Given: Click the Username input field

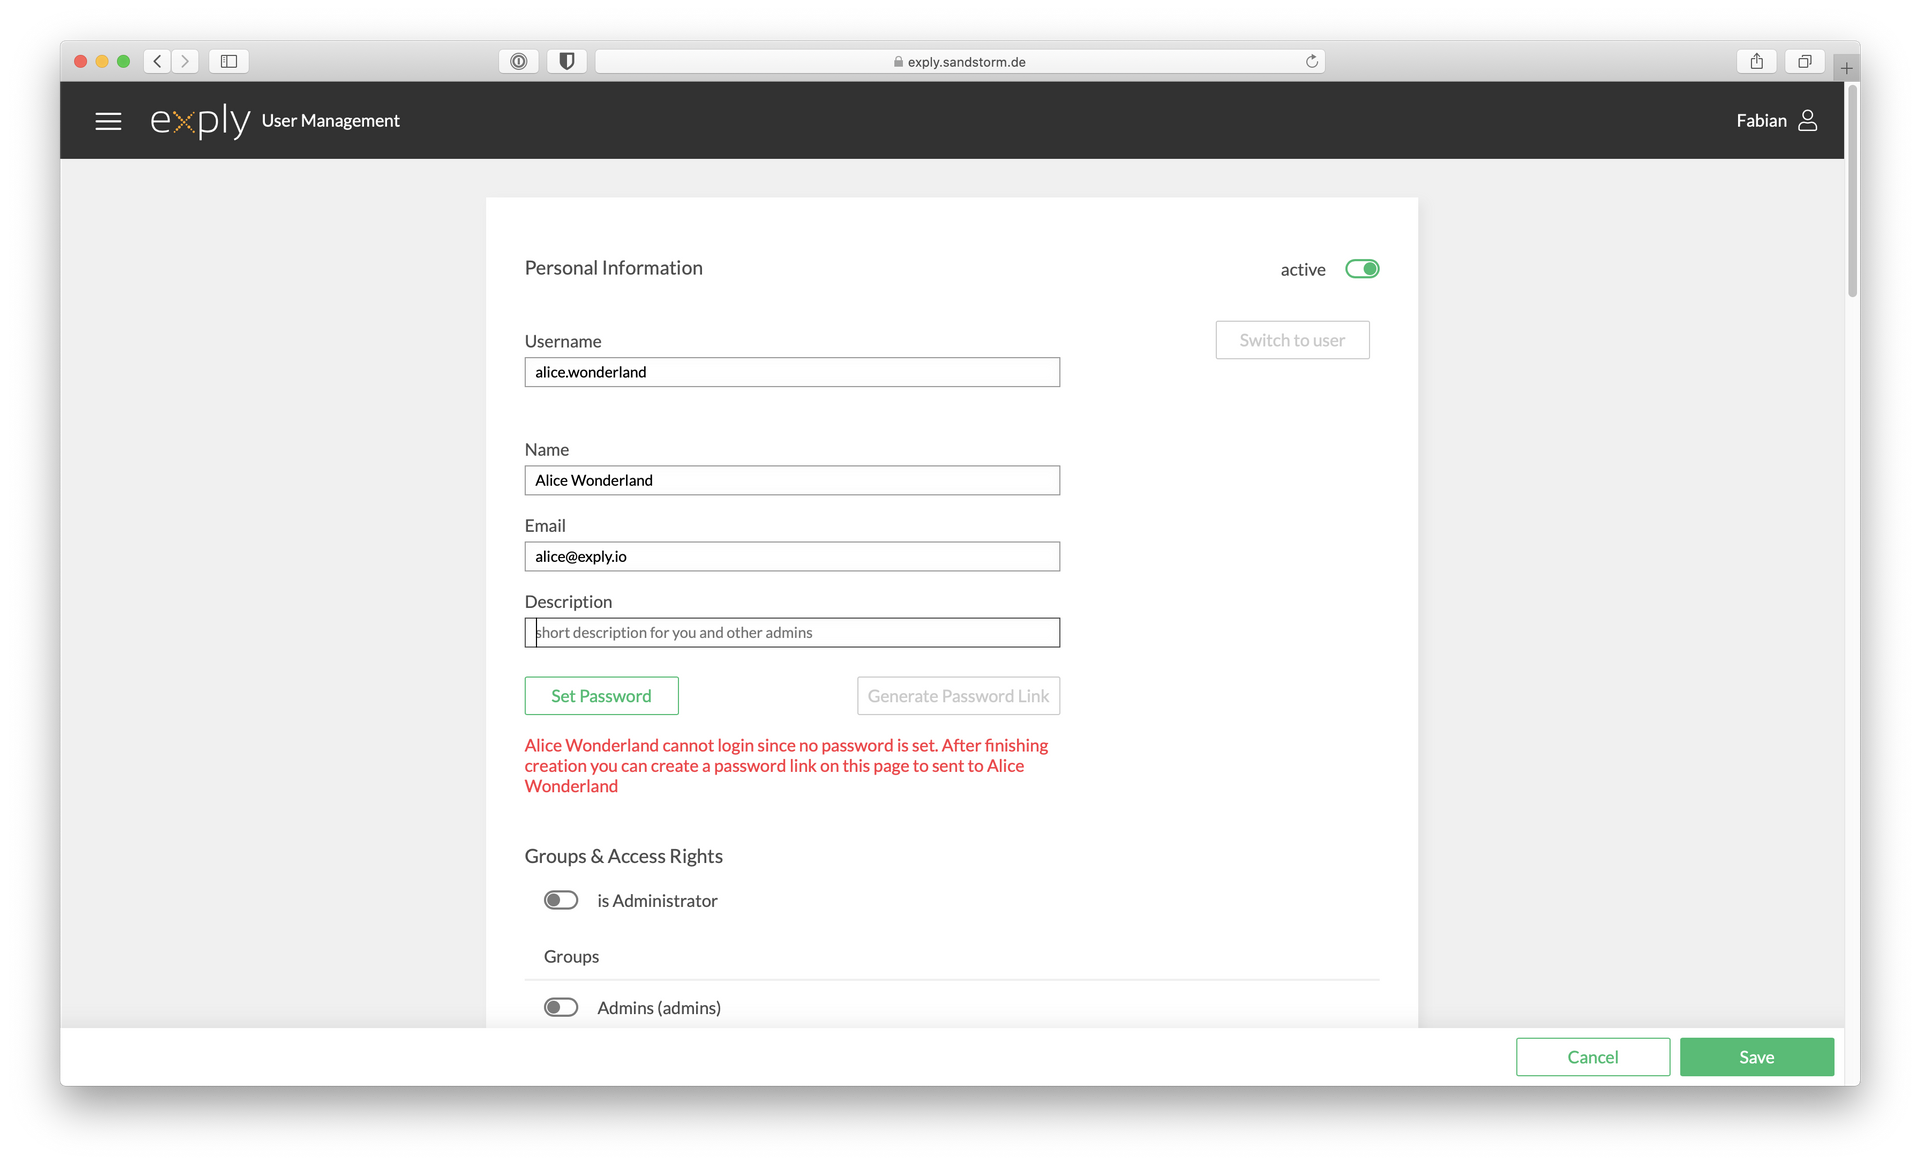Looking at the screenshot, I should tap(793, 372).
